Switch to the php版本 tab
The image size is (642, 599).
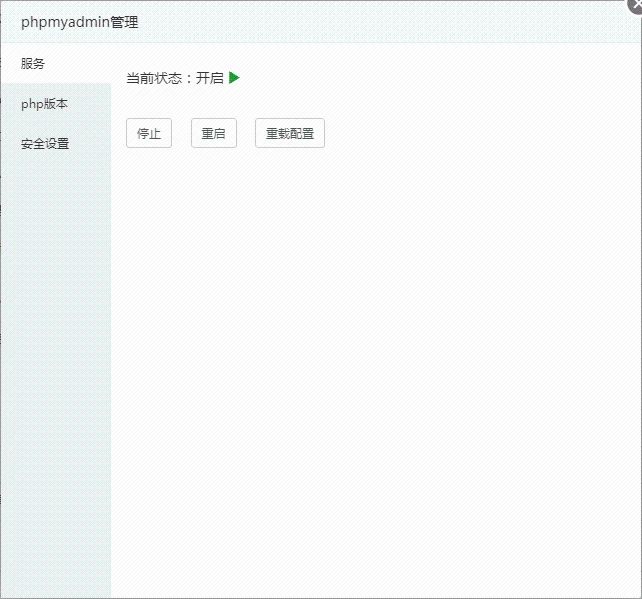pyautogui.click(x=56, y=104)
